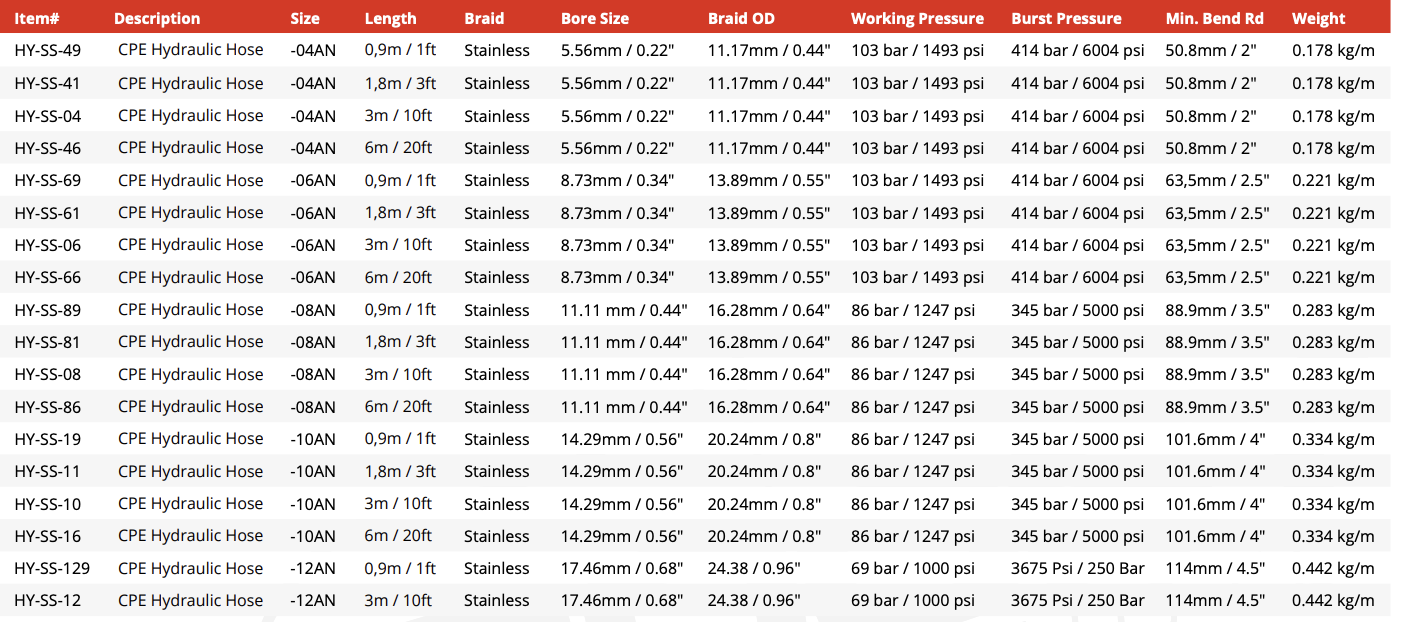Click the Braid column header
The width and height of the screenshot is (1402, 622).
tap(484, 18)
